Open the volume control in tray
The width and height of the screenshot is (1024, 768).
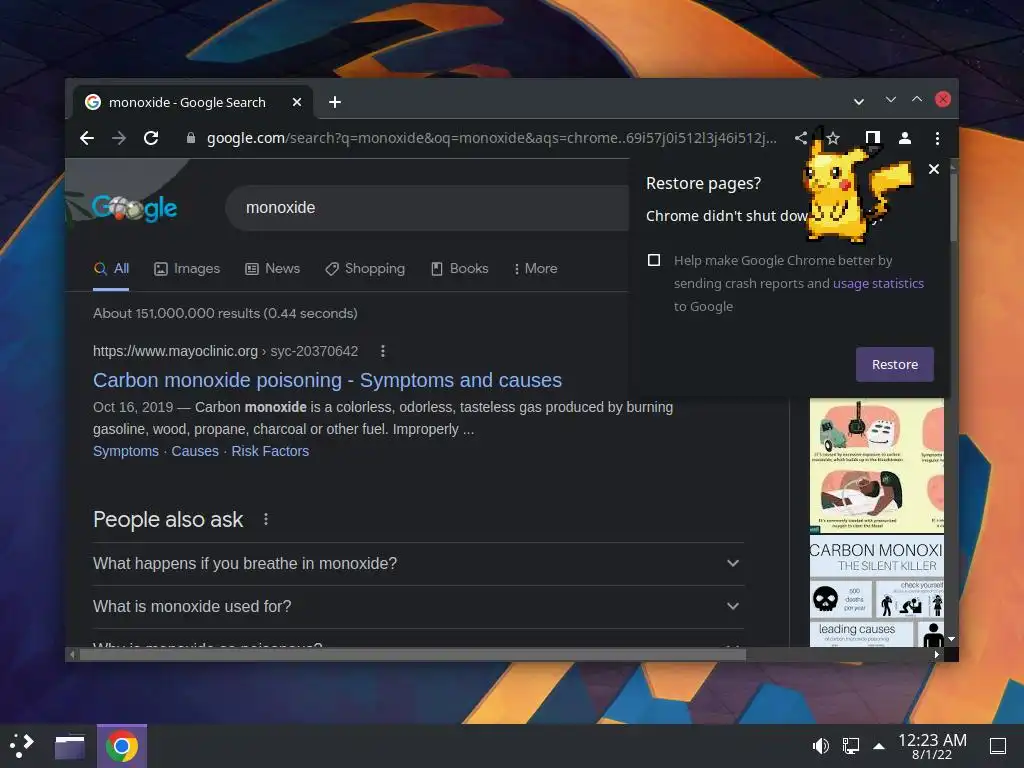pyautogui.click(x=820, y=746)
